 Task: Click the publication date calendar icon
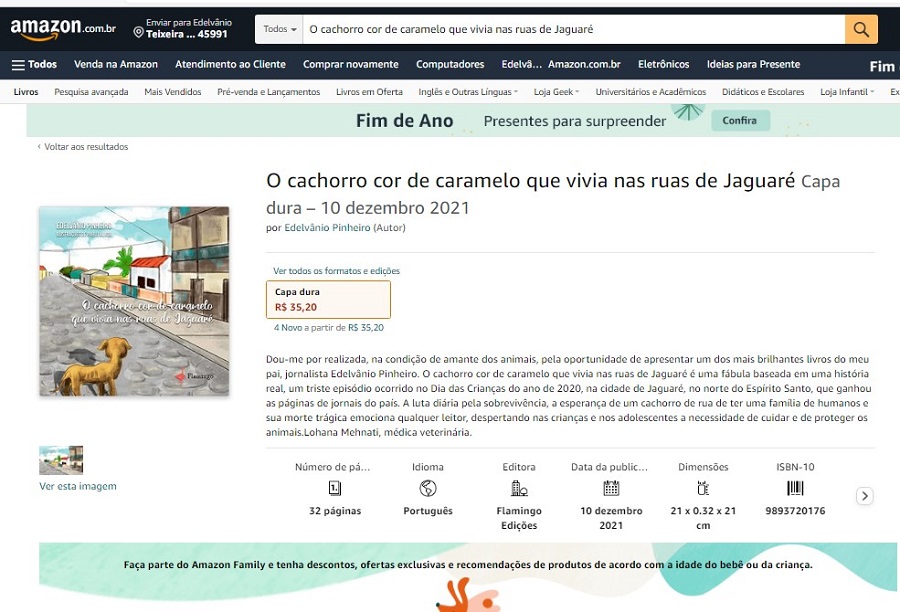tap(611, 488)
